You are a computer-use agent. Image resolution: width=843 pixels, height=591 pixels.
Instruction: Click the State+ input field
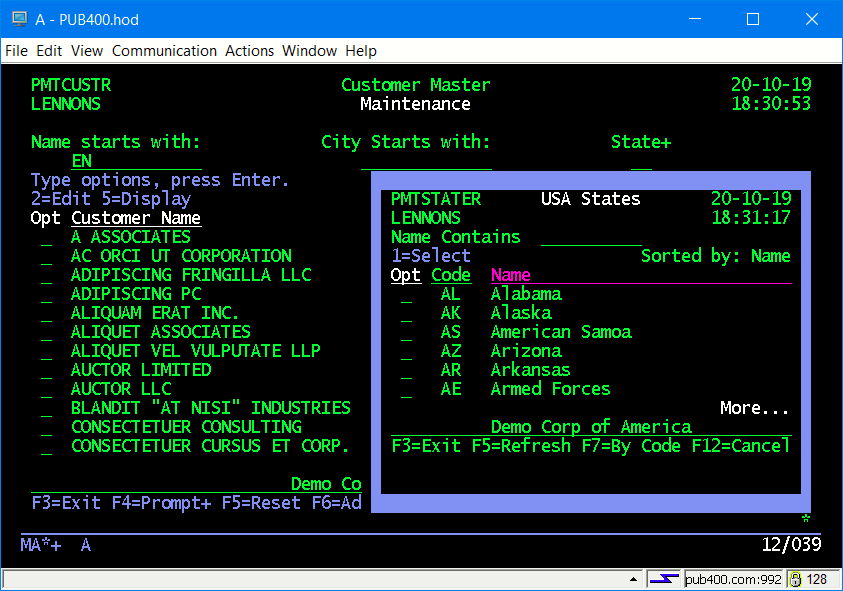tap(641, 161)
